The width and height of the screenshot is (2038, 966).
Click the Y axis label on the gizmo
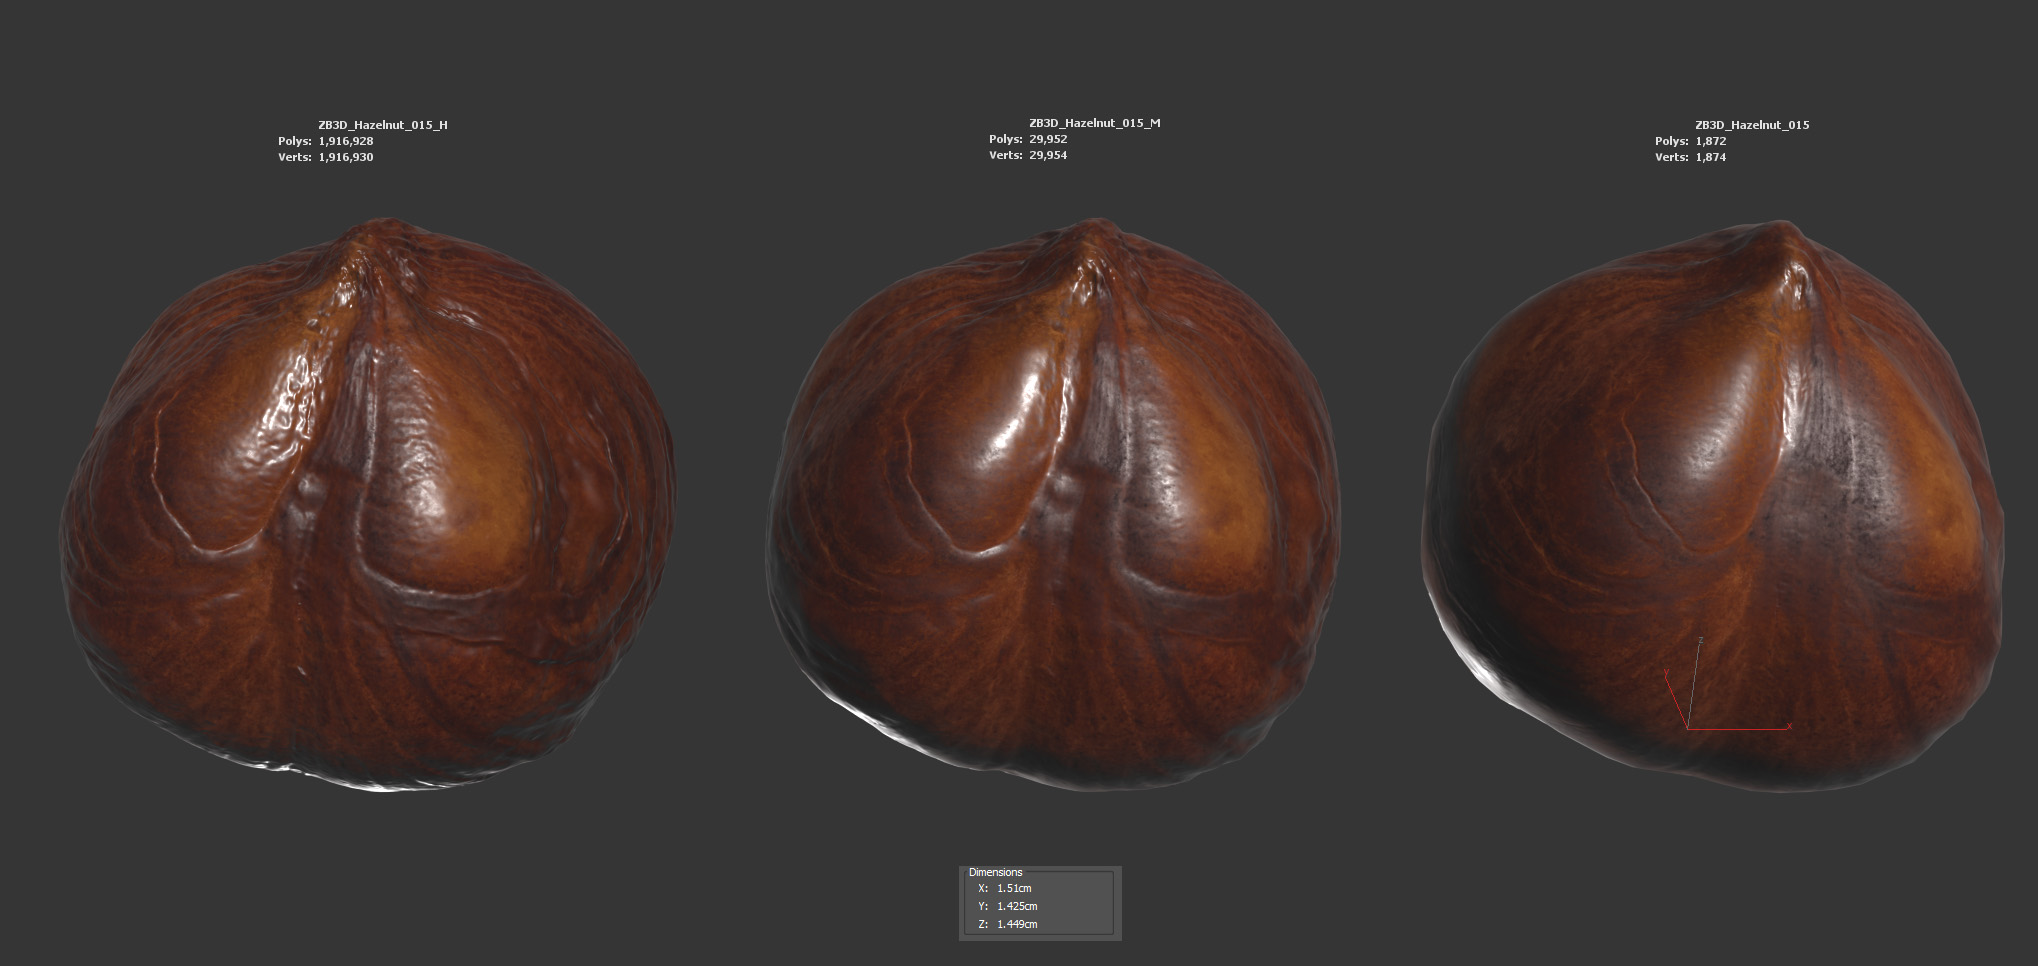(x=1666, y=673)
